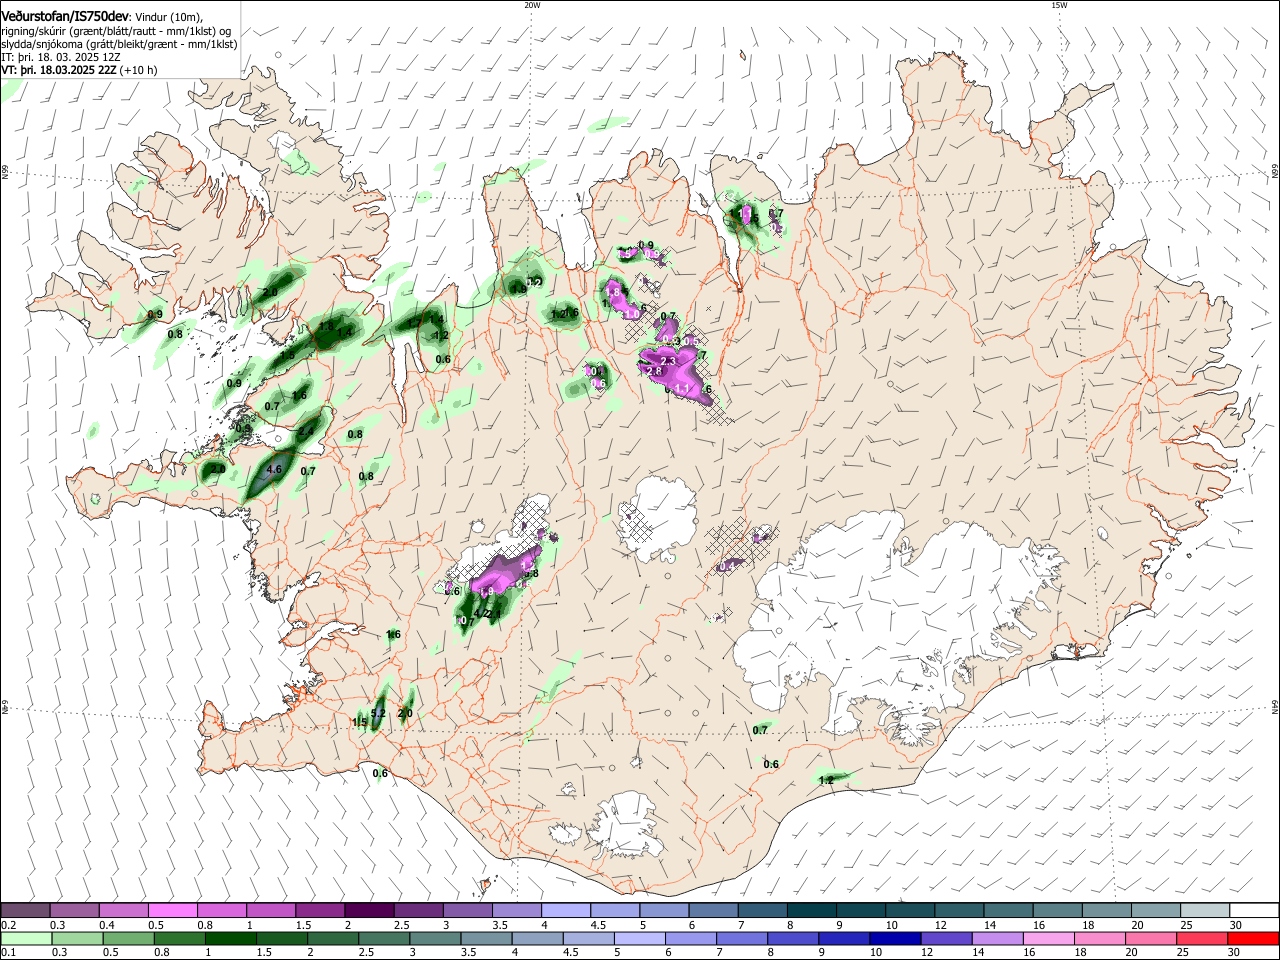Click the 20W longitude label
The image size is (1280, 960).
tap(532, 5)
